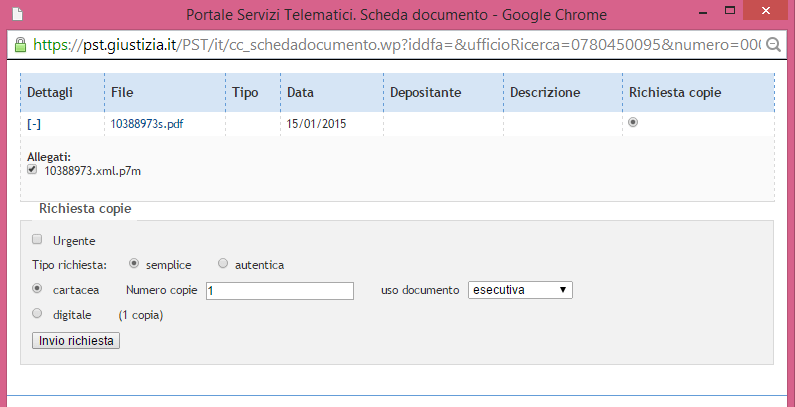Viewport: 795px width, 407px height.
Task: Choose the autentica request type
Action: [223, 264]
